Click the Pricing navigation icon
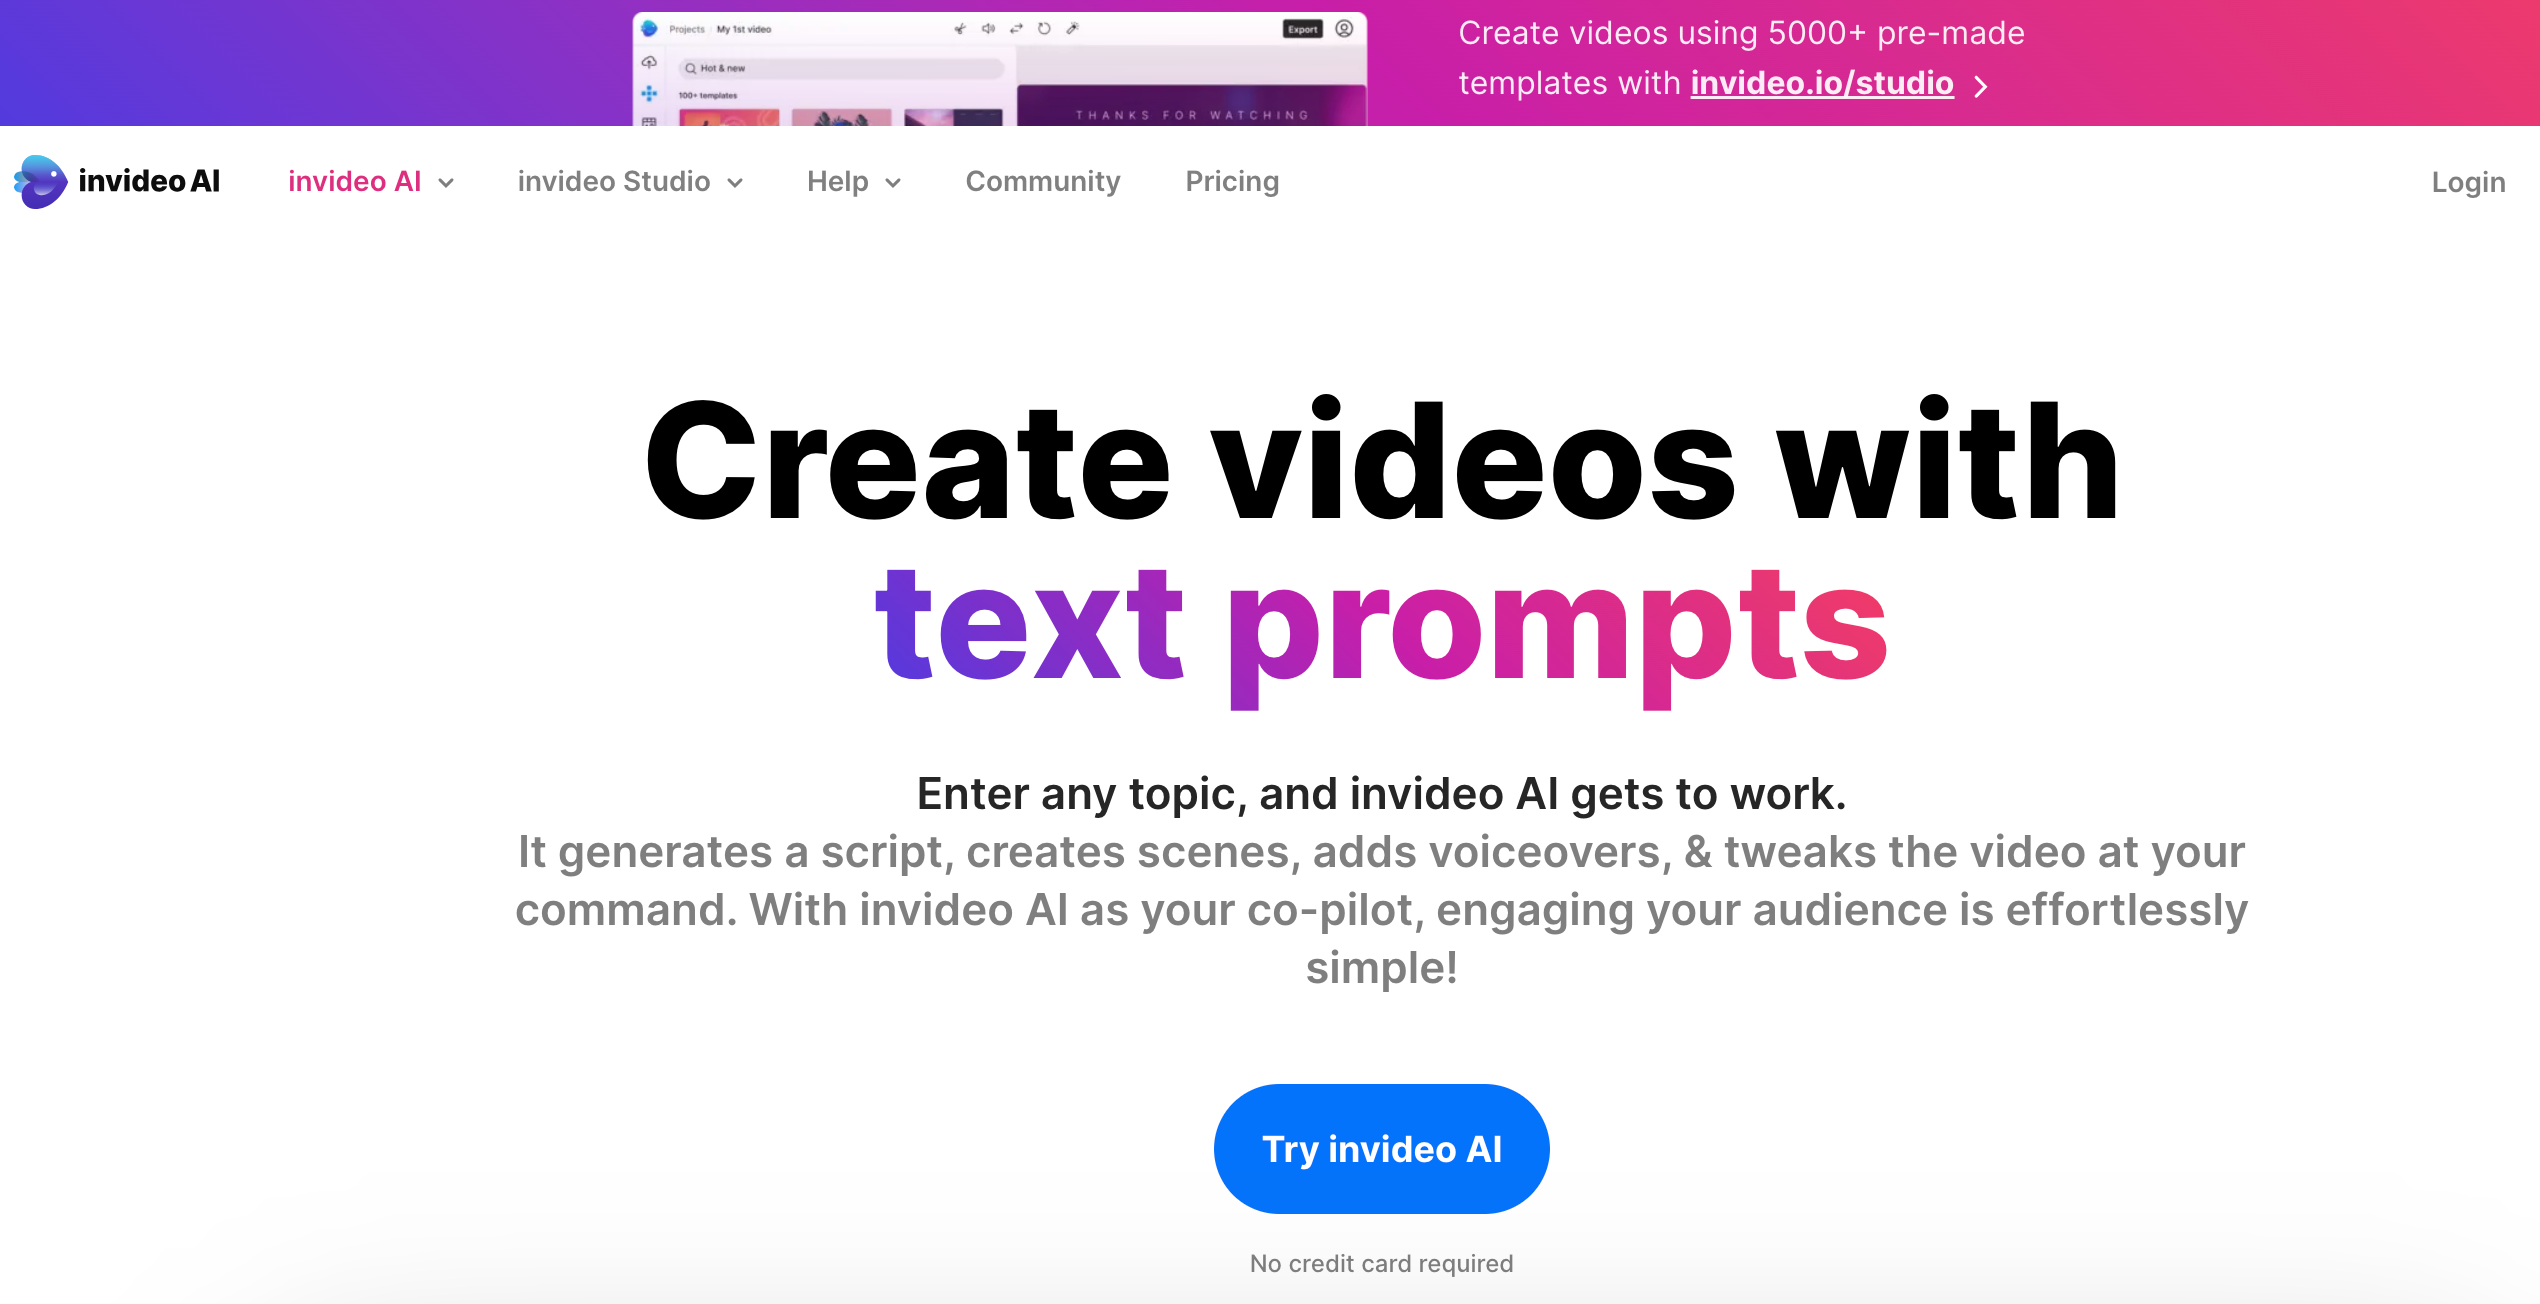Image resolution: width=2540 pixels, height=1304 pixels. (x=1232, y=181)
